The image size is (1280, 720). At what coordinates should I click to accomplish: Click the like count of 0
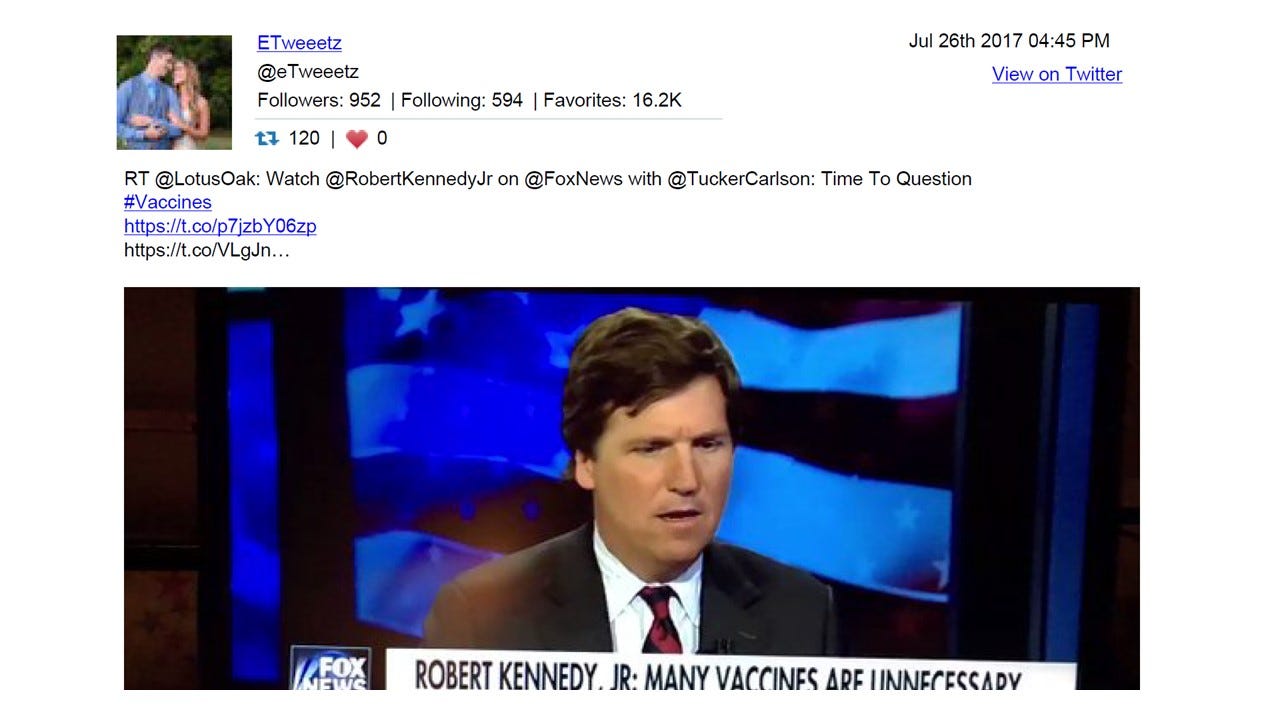pyautogui.click(x=382, y=138)
